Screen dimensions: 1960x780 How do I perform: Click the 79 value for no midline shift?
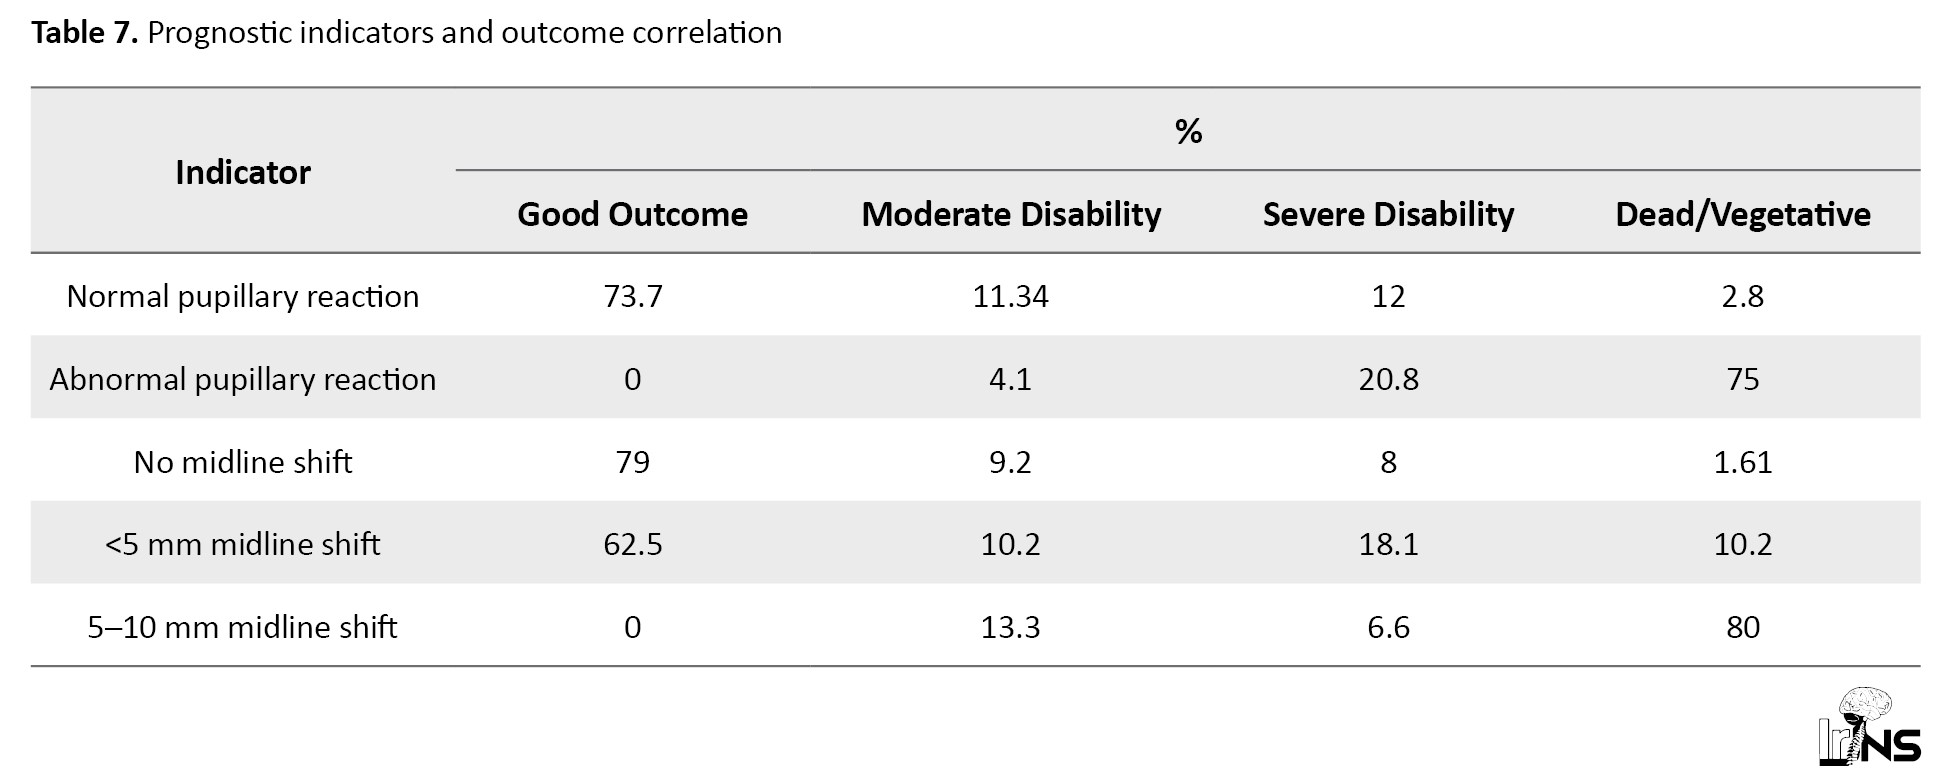click(632, 462)
